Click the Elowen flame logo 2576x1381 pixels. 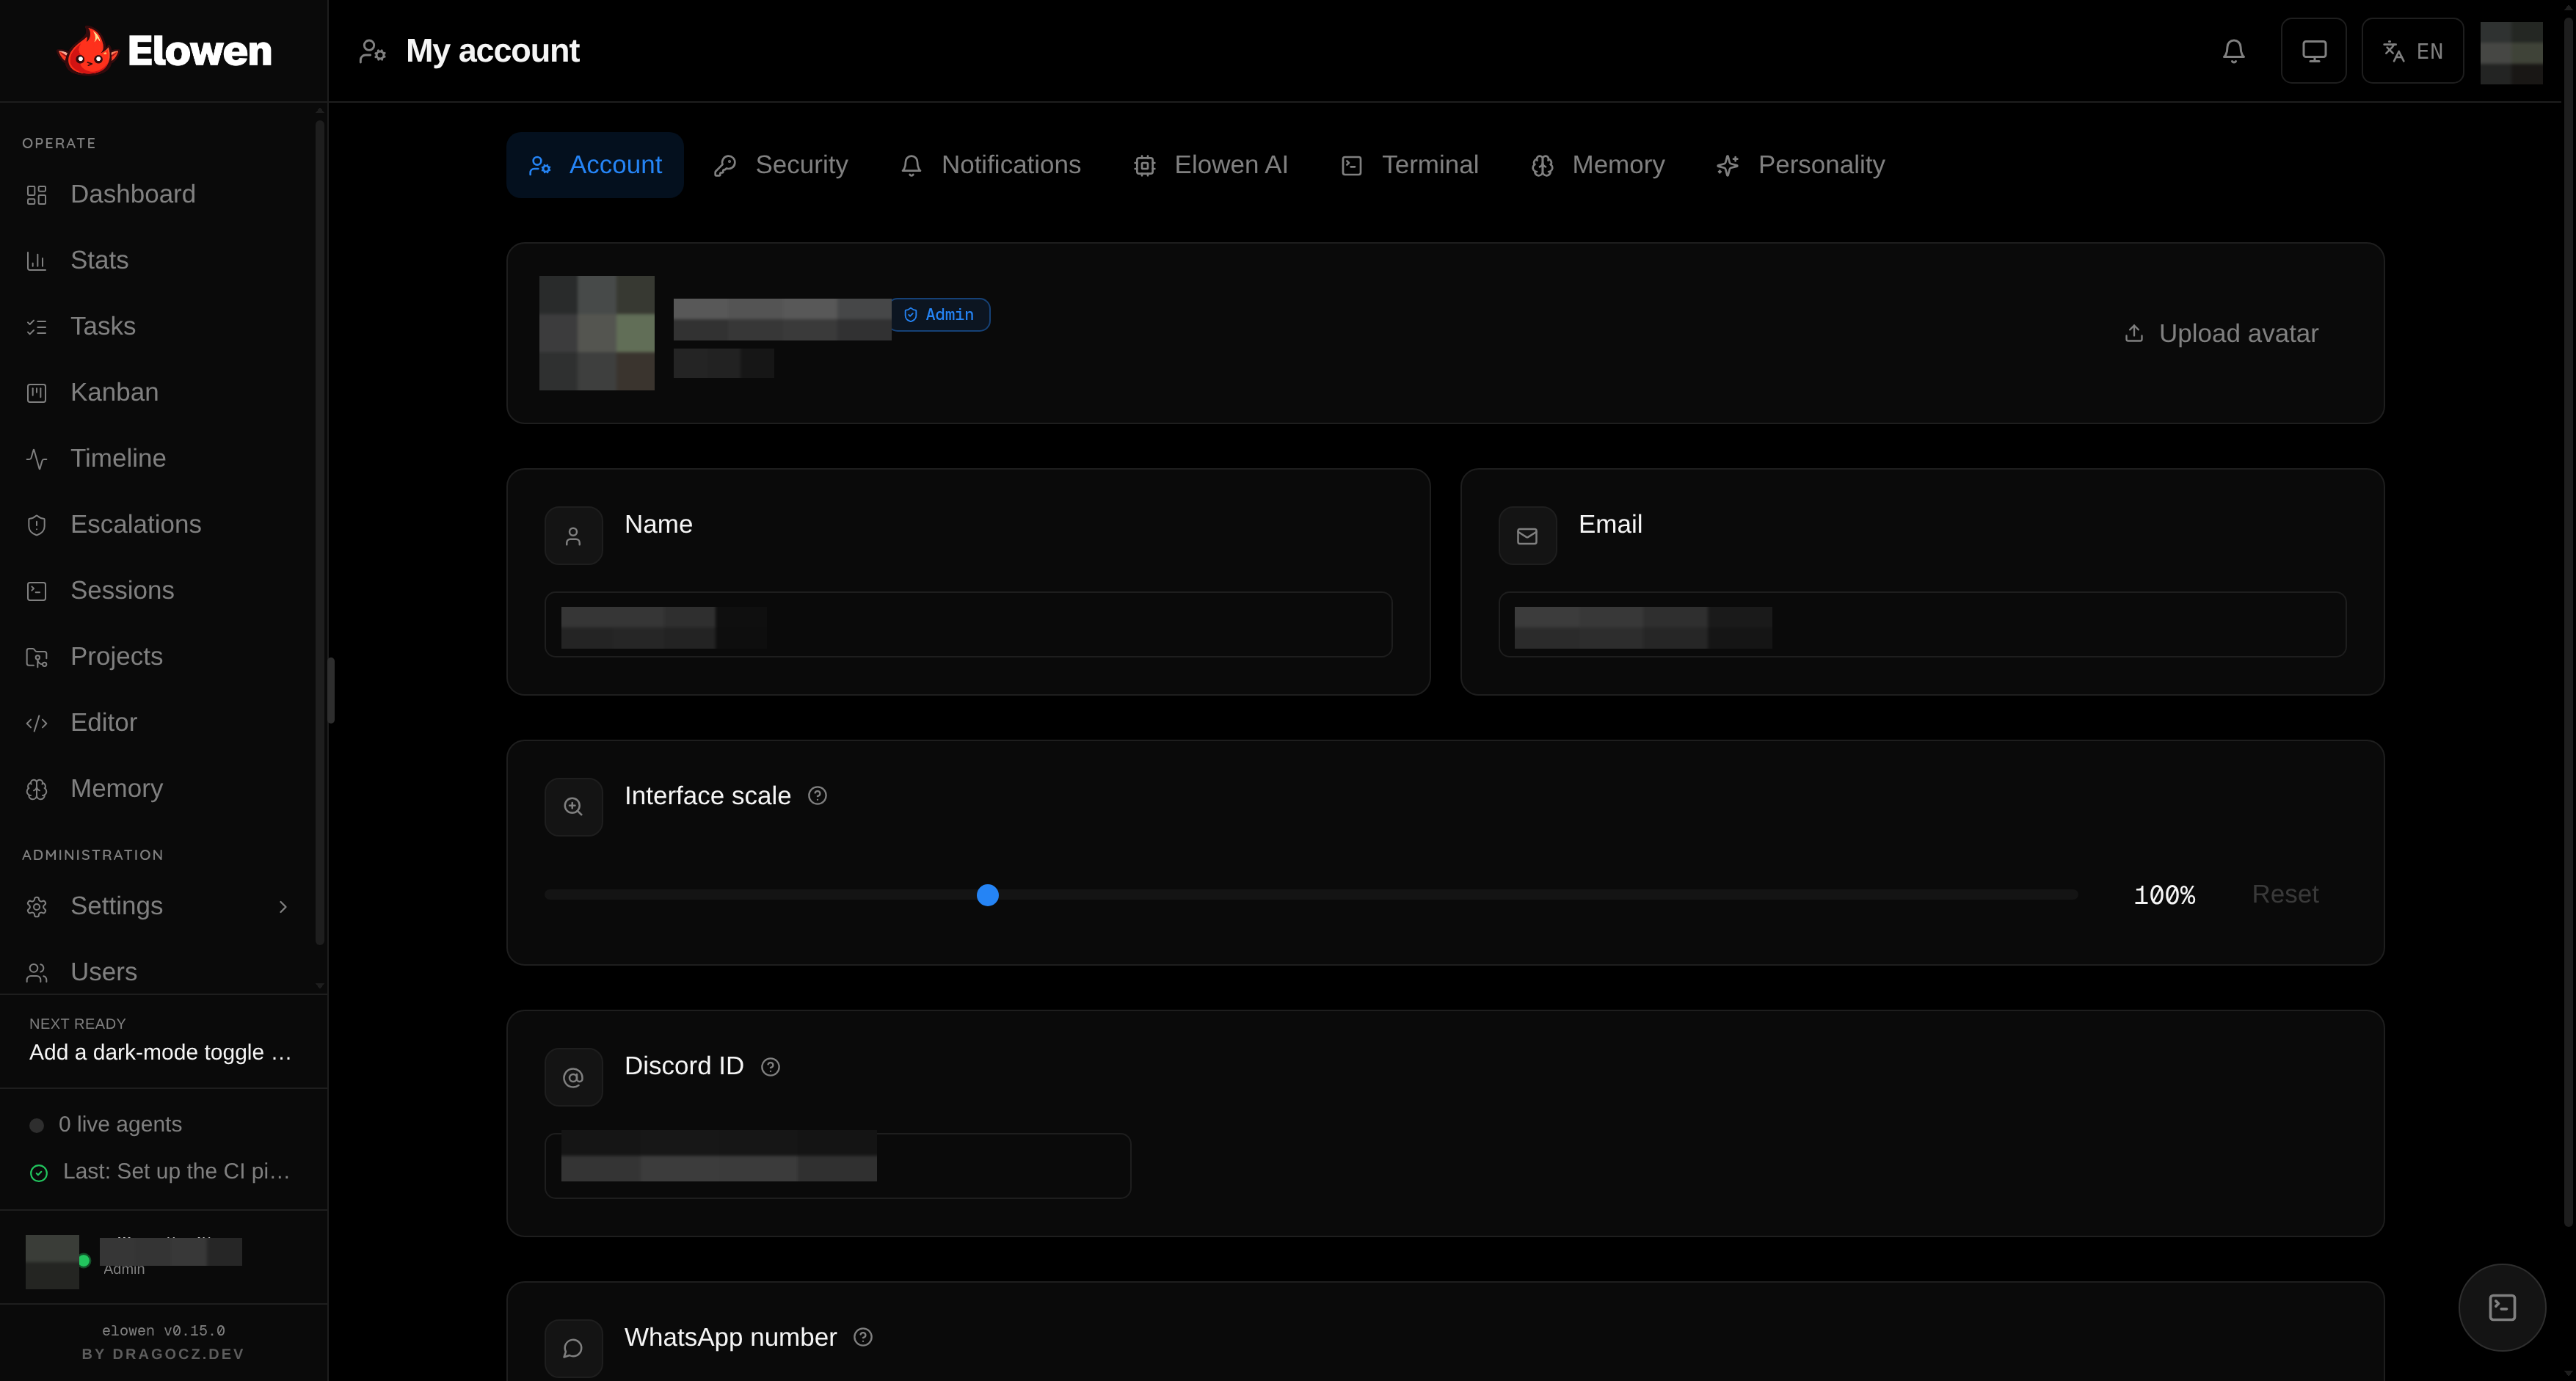click(x=88, y=51)
